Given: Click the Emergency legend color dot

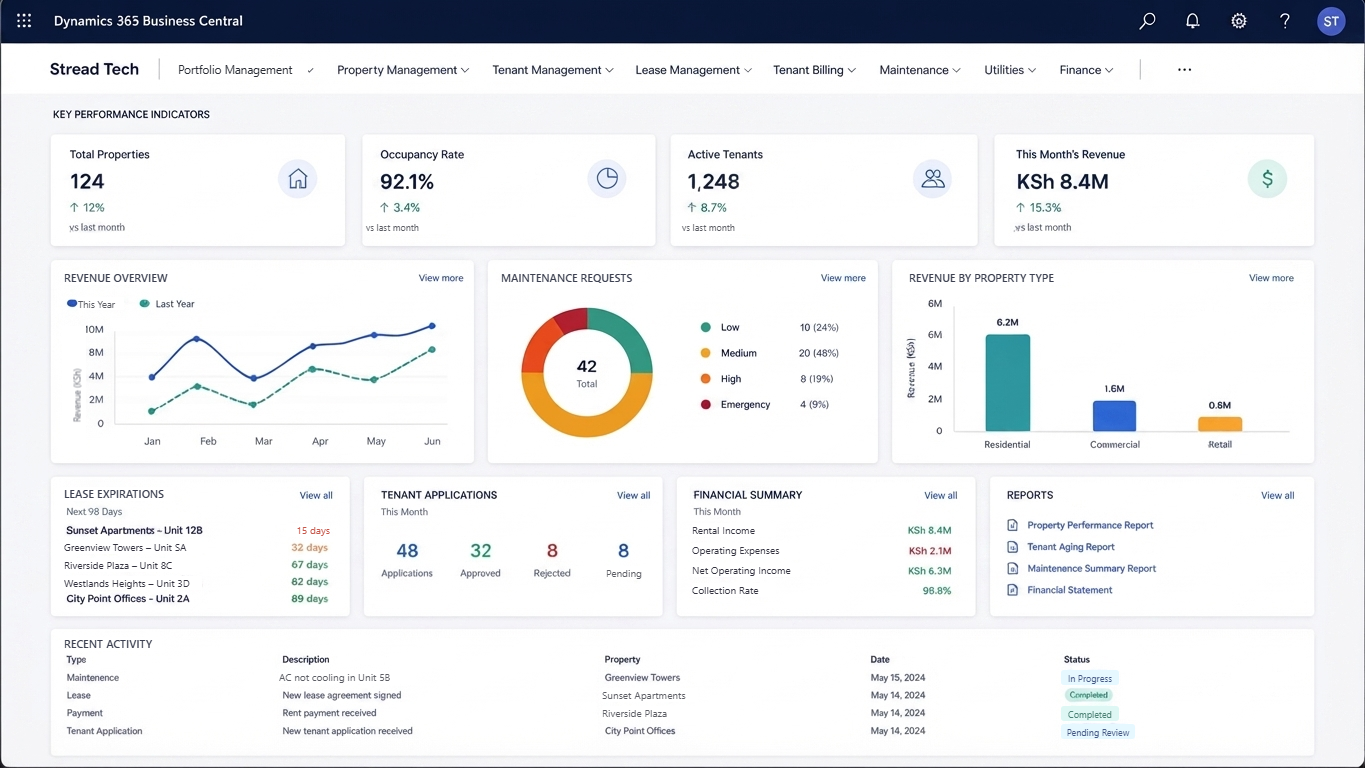Looking at the screenshot, I should [706, 404].
